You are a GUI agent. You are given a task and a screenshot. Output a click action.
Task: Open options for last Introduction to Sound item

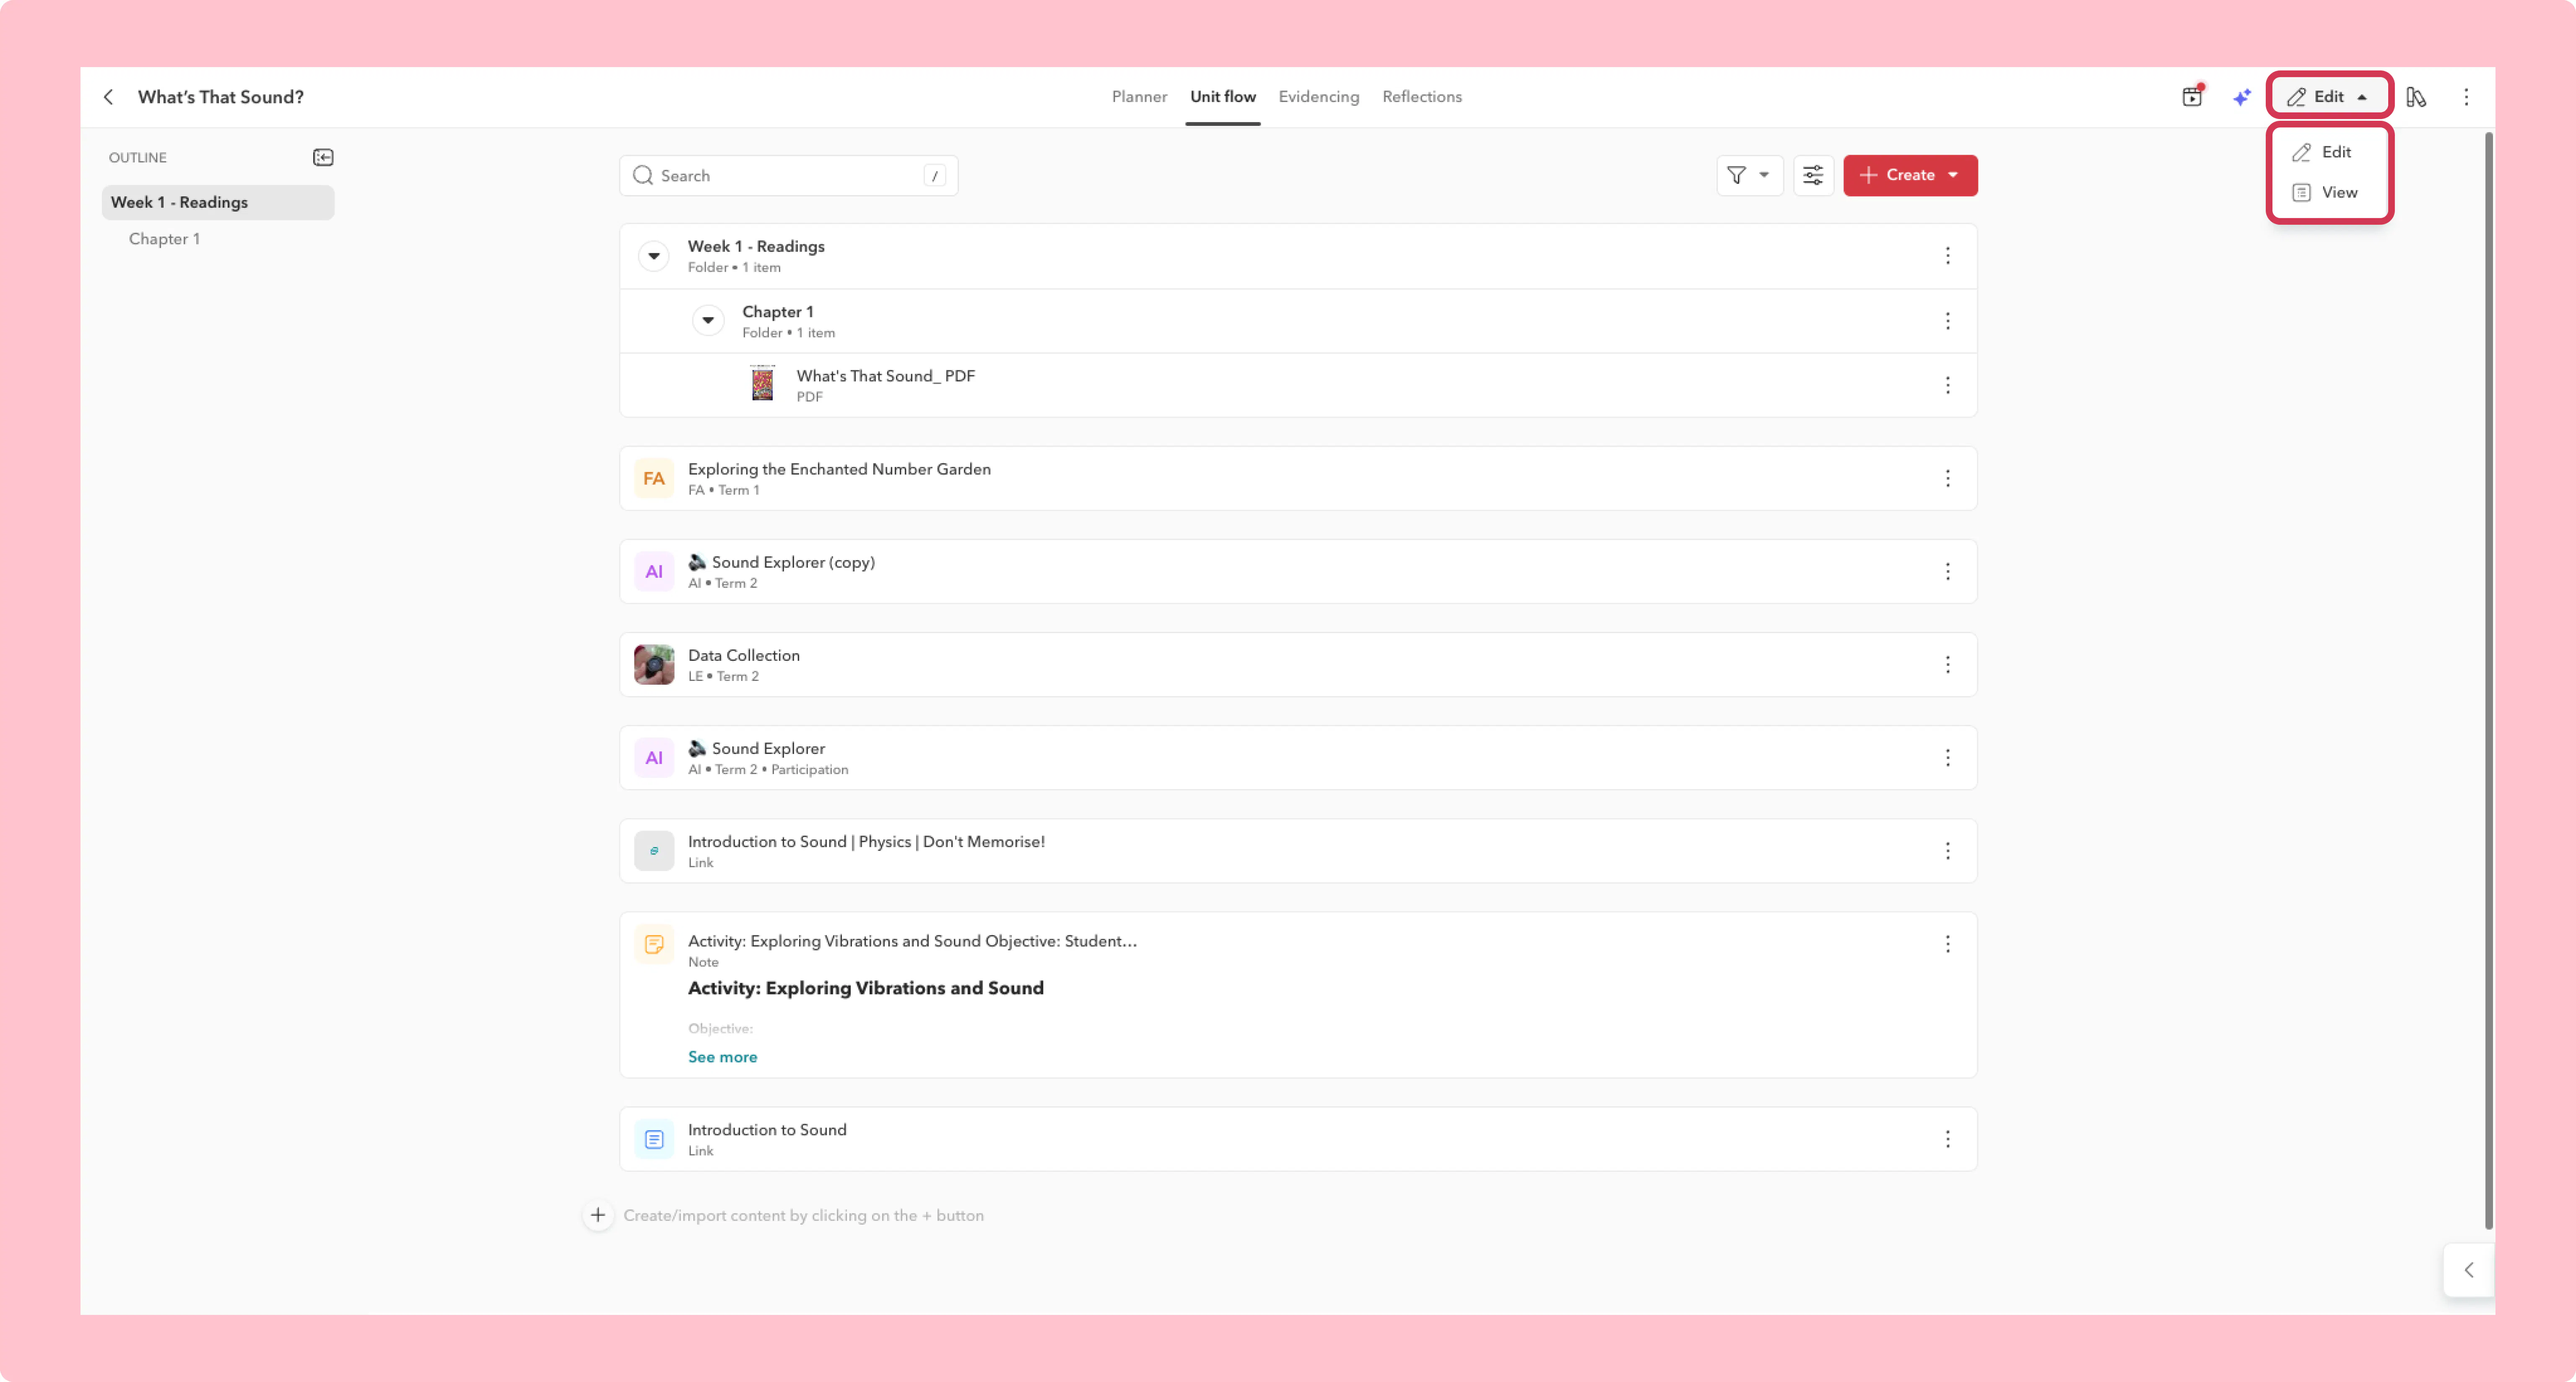click(x=1948, y=1139)
